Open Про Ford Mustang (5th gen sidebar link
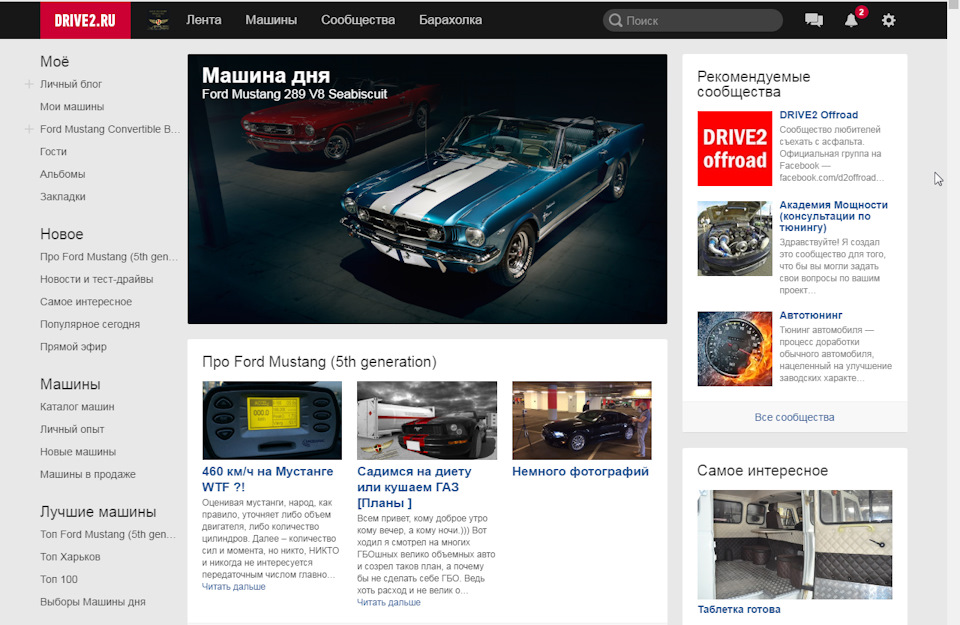This screenshot has width=960, height=625. pyautogui.click(x=109, y=256)
